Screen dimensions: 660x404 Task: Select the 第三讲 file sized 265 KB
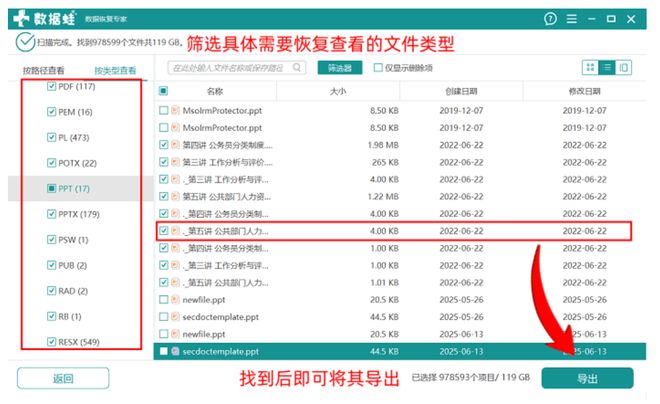point(227,162)
